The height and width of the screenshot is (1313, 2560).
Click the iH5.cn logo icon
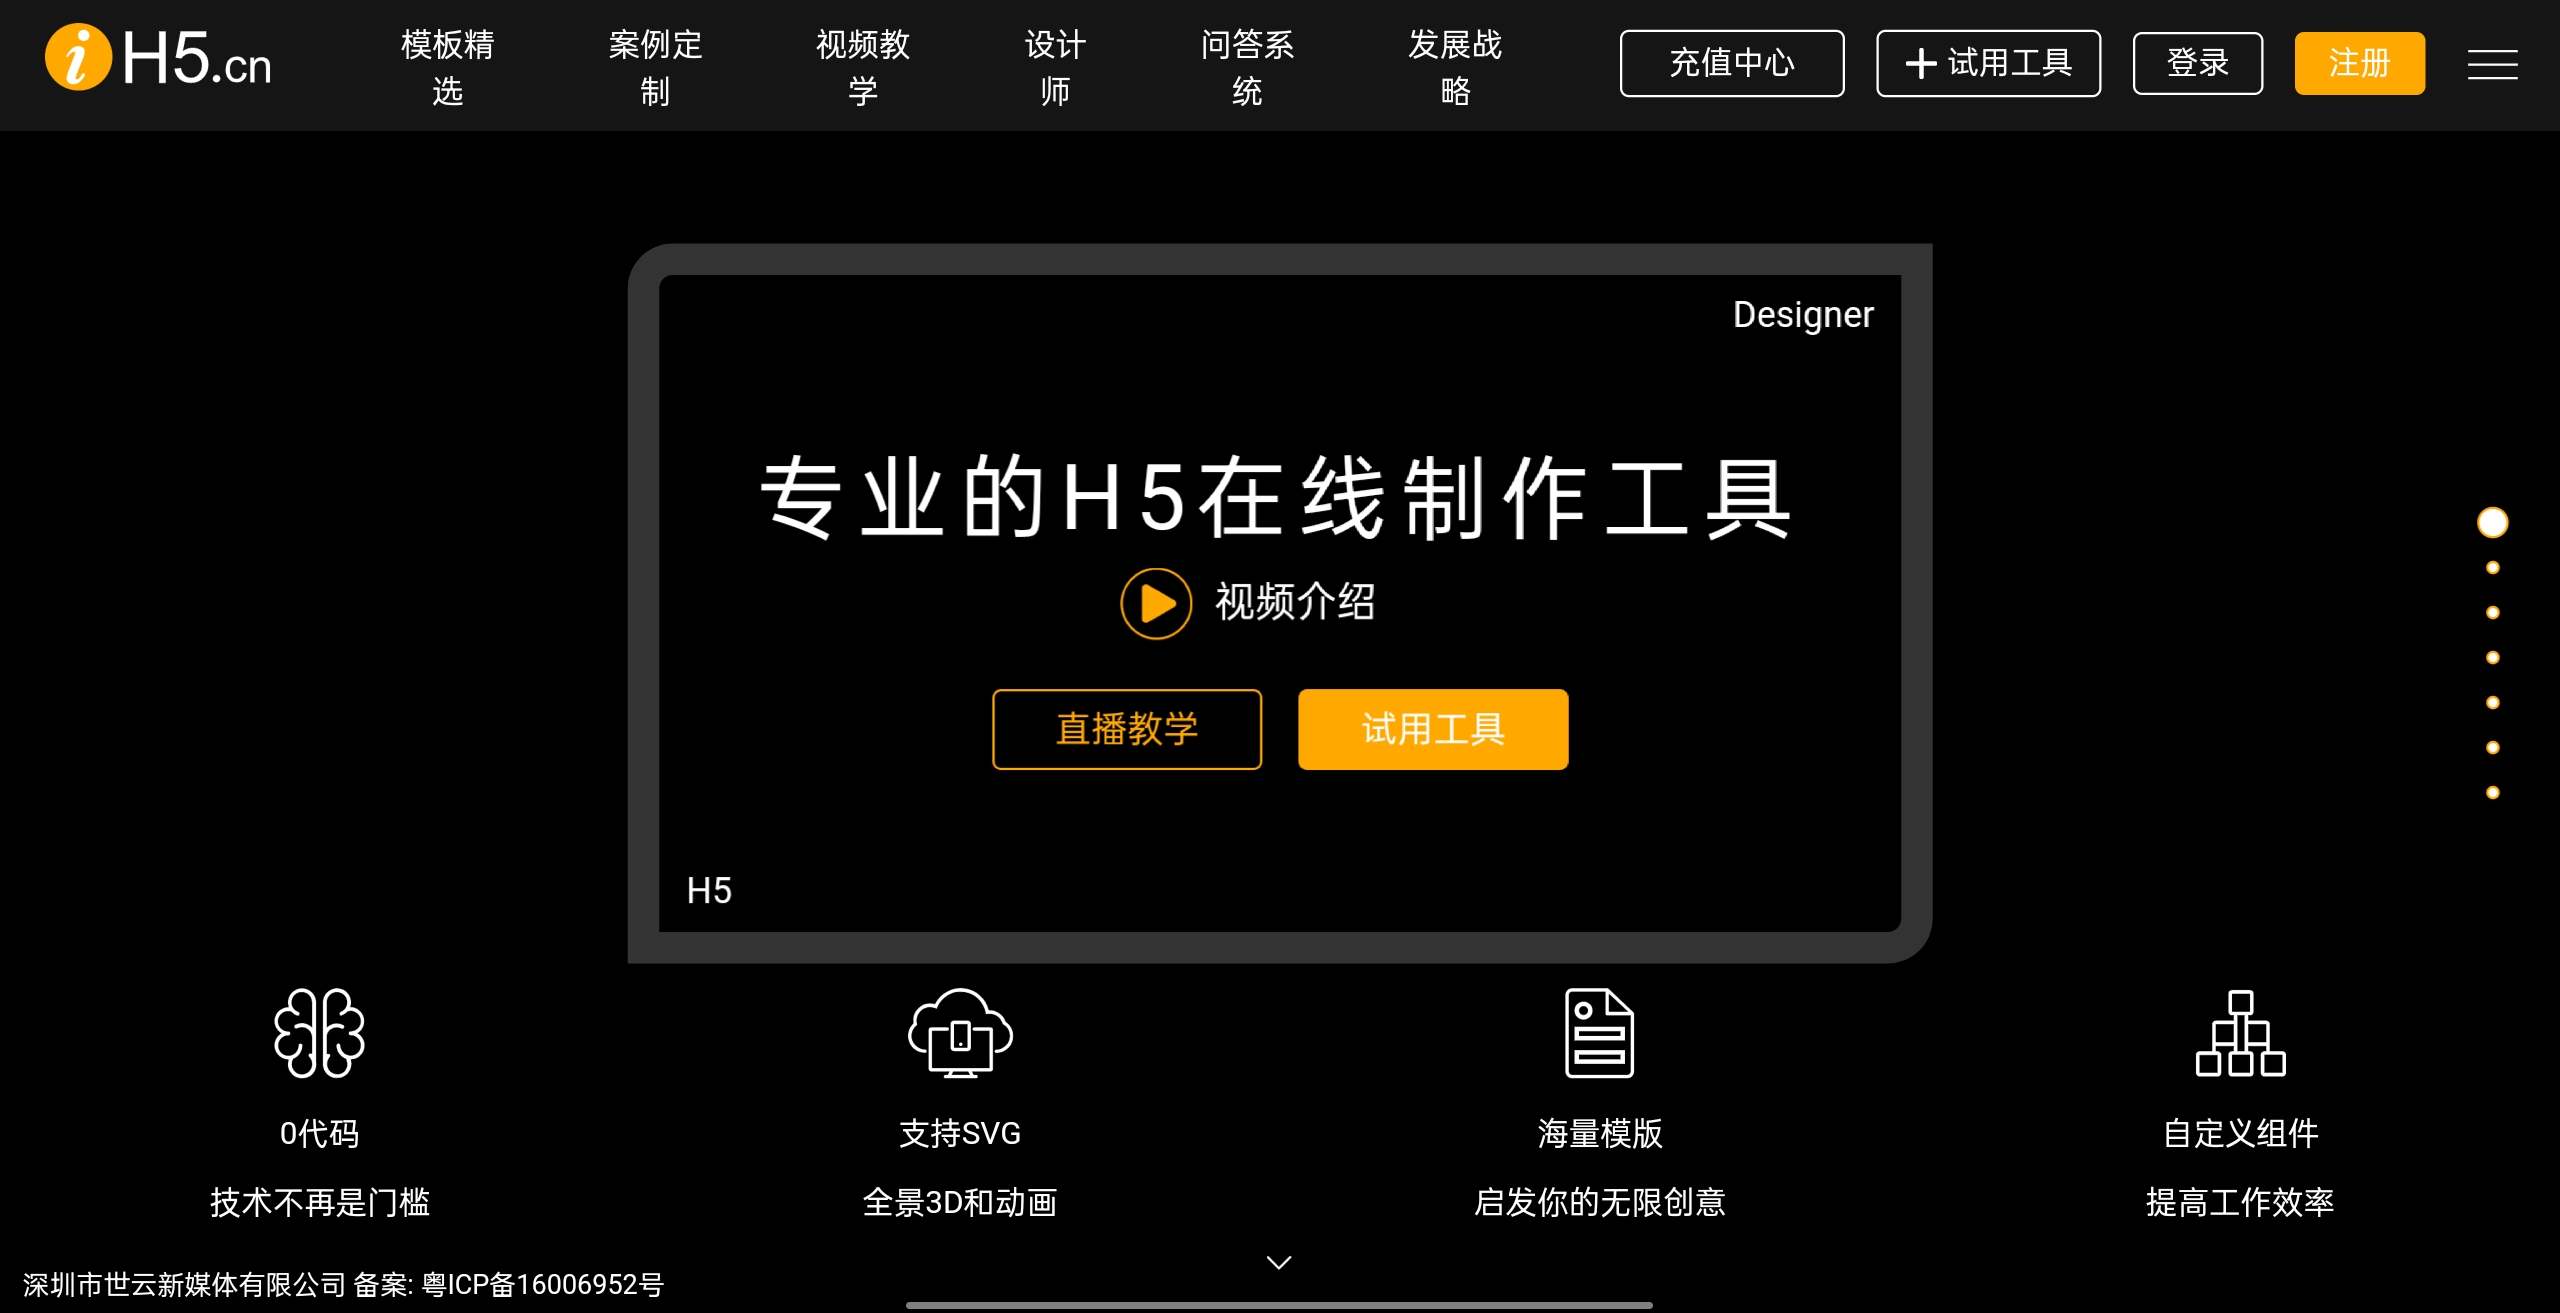78,58
